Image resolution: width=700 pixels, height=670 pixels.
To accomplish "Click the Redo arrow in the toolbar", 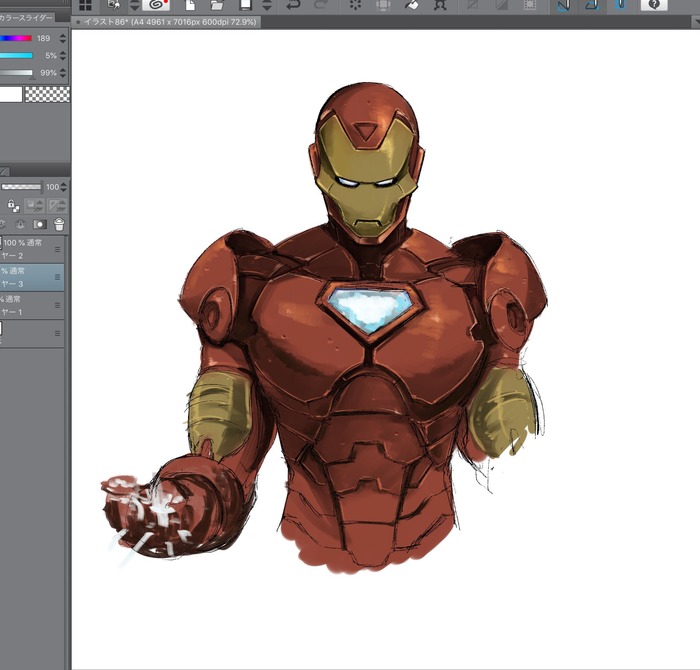I will [321, 5].
